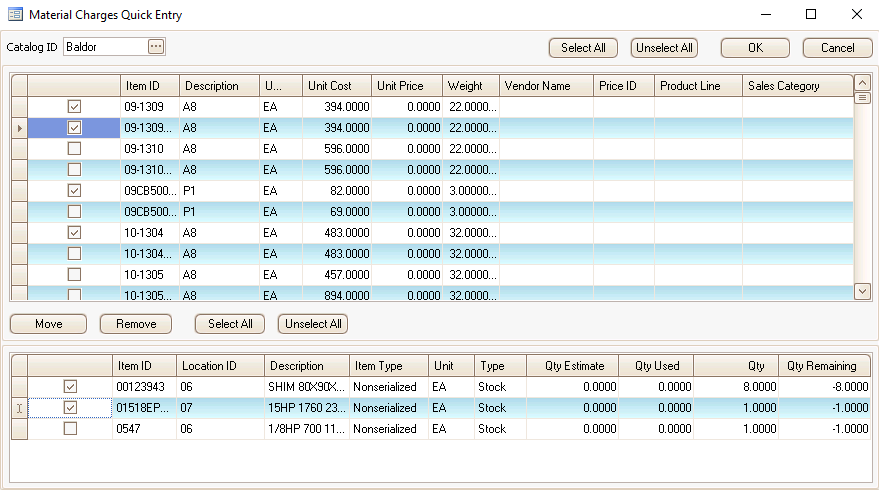Click the OK button
This screenshot has width=879, height=490.
[x=755, y=48]
